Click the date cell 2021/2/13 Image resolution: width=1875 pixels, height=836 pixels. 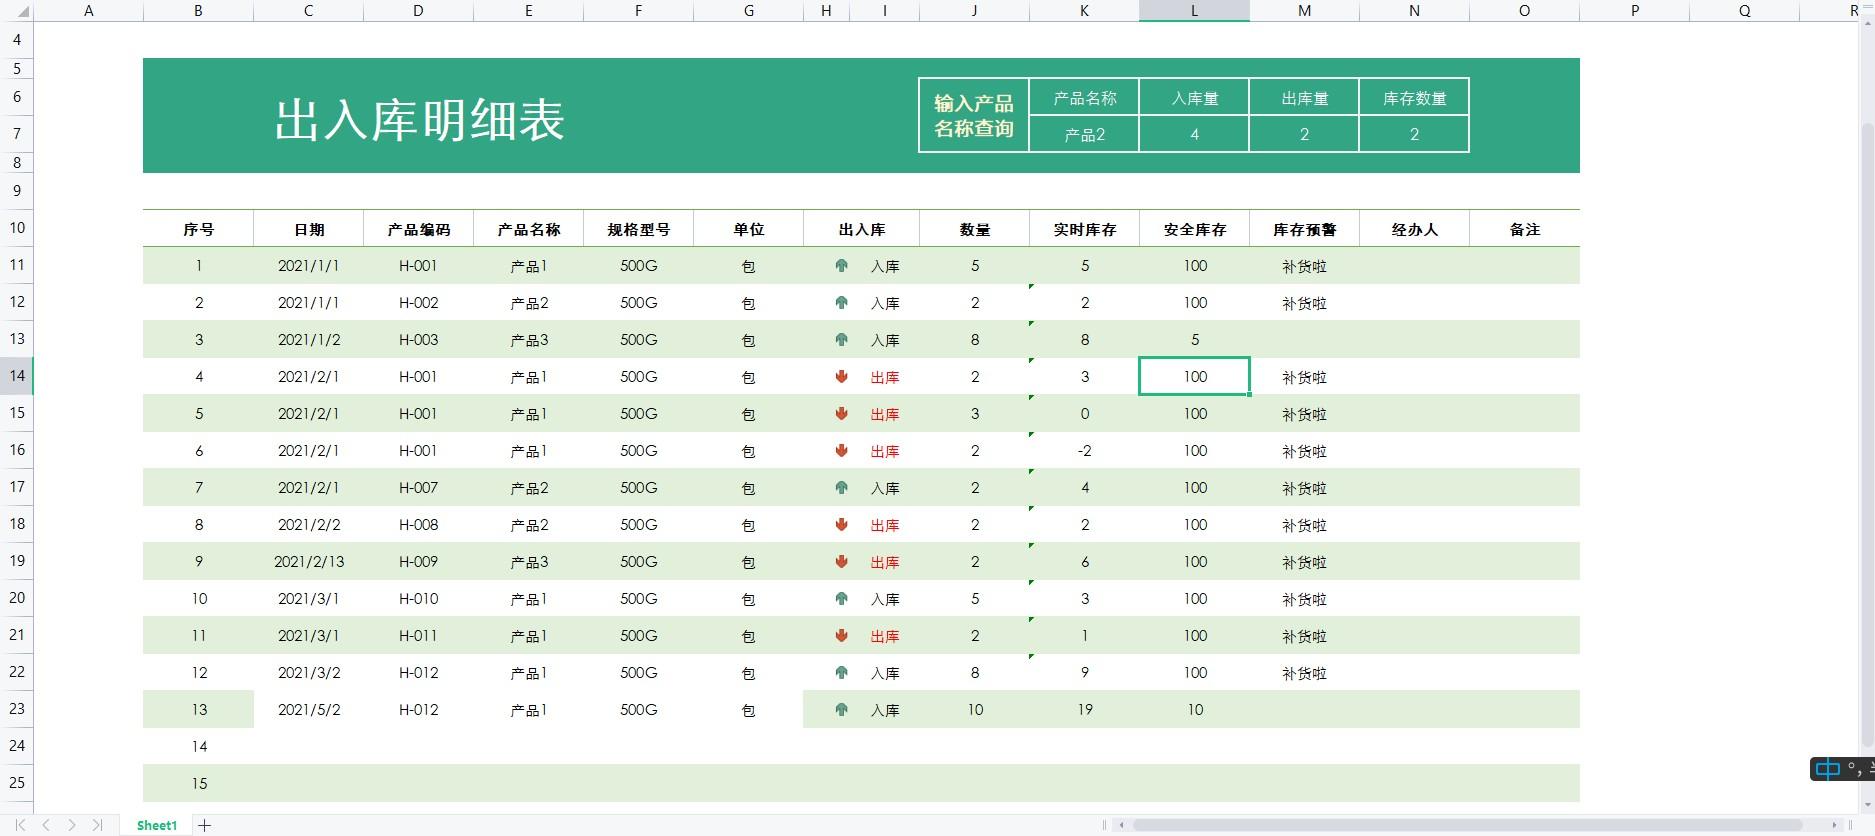coord(308,562)
